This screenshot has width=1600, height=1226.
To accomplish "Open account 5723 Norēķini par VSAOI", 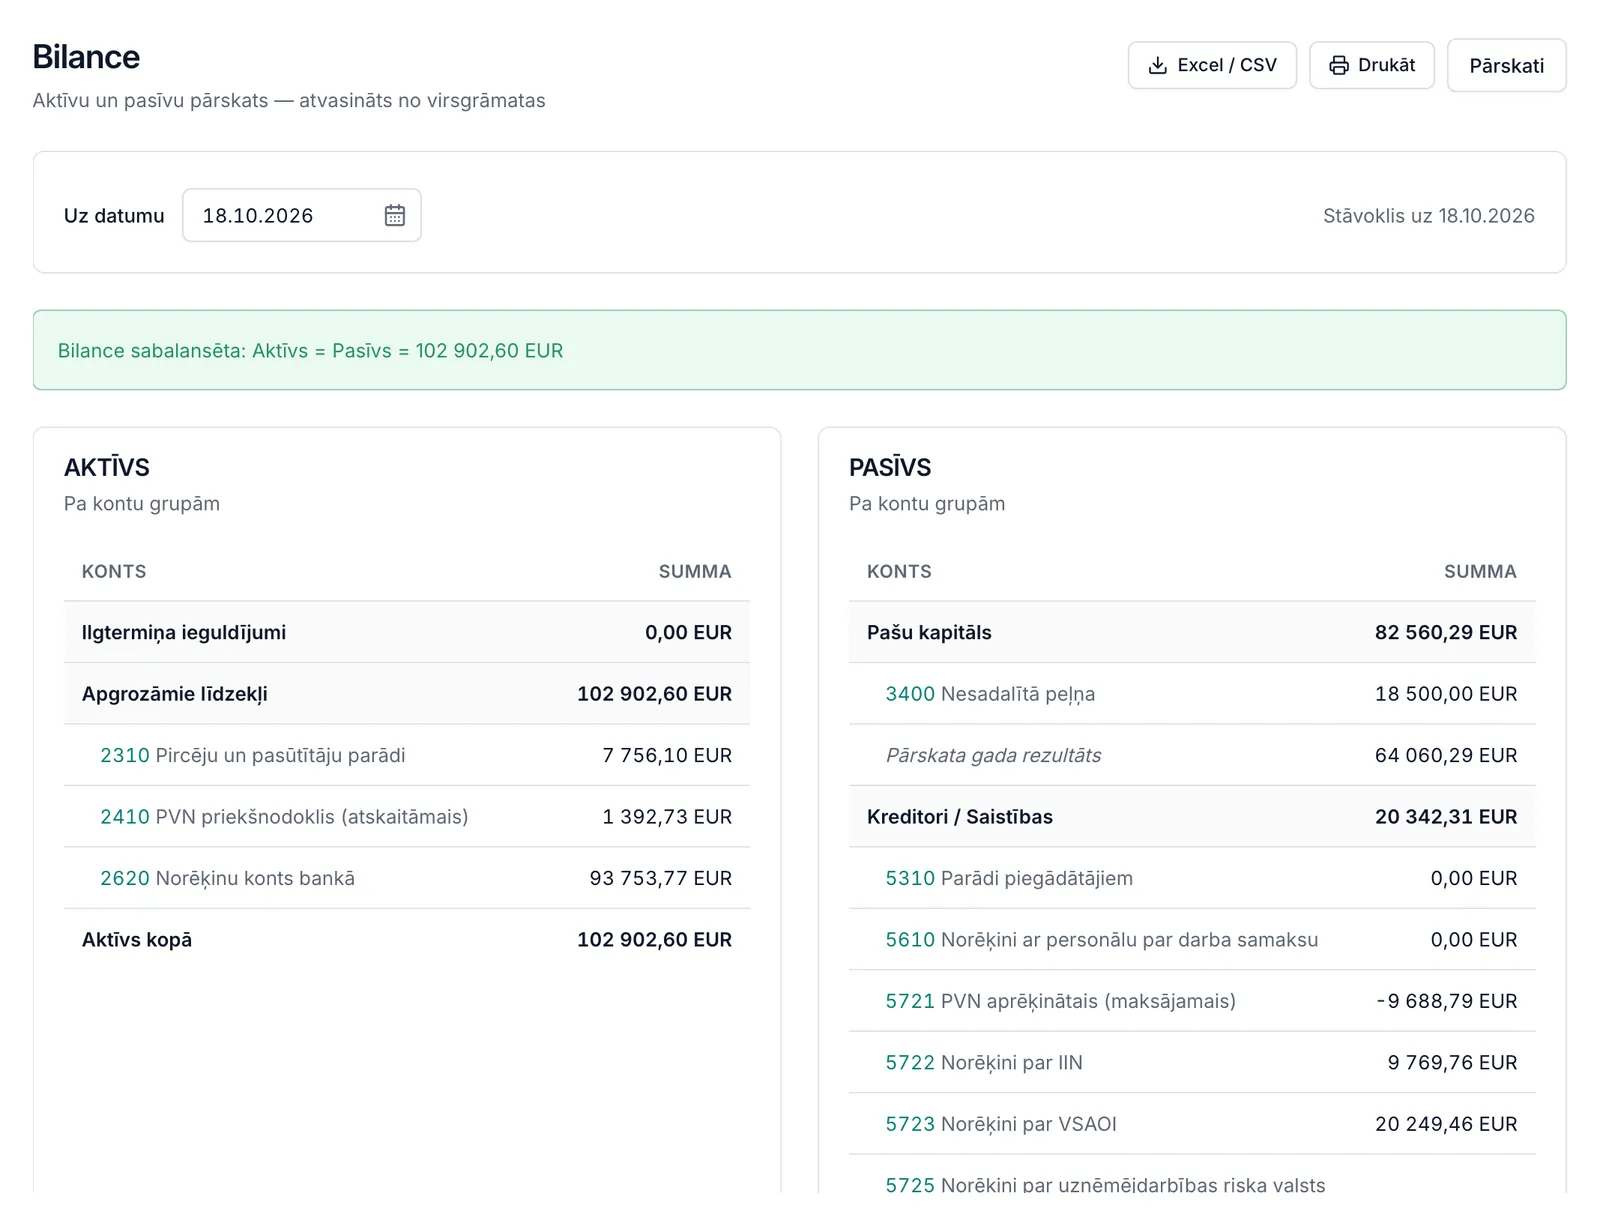I will point(1001,1124).
